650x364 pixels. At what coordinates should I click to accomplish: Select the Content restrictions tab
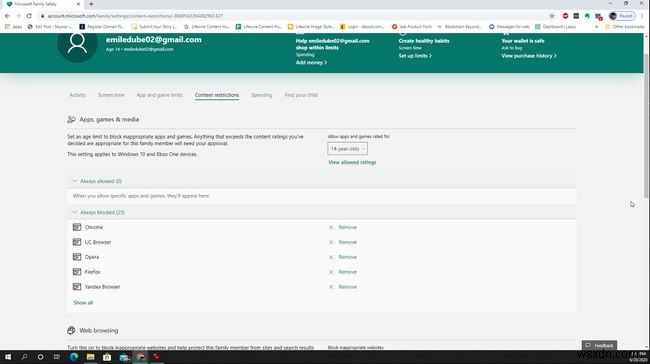click(x=217, y=95)
